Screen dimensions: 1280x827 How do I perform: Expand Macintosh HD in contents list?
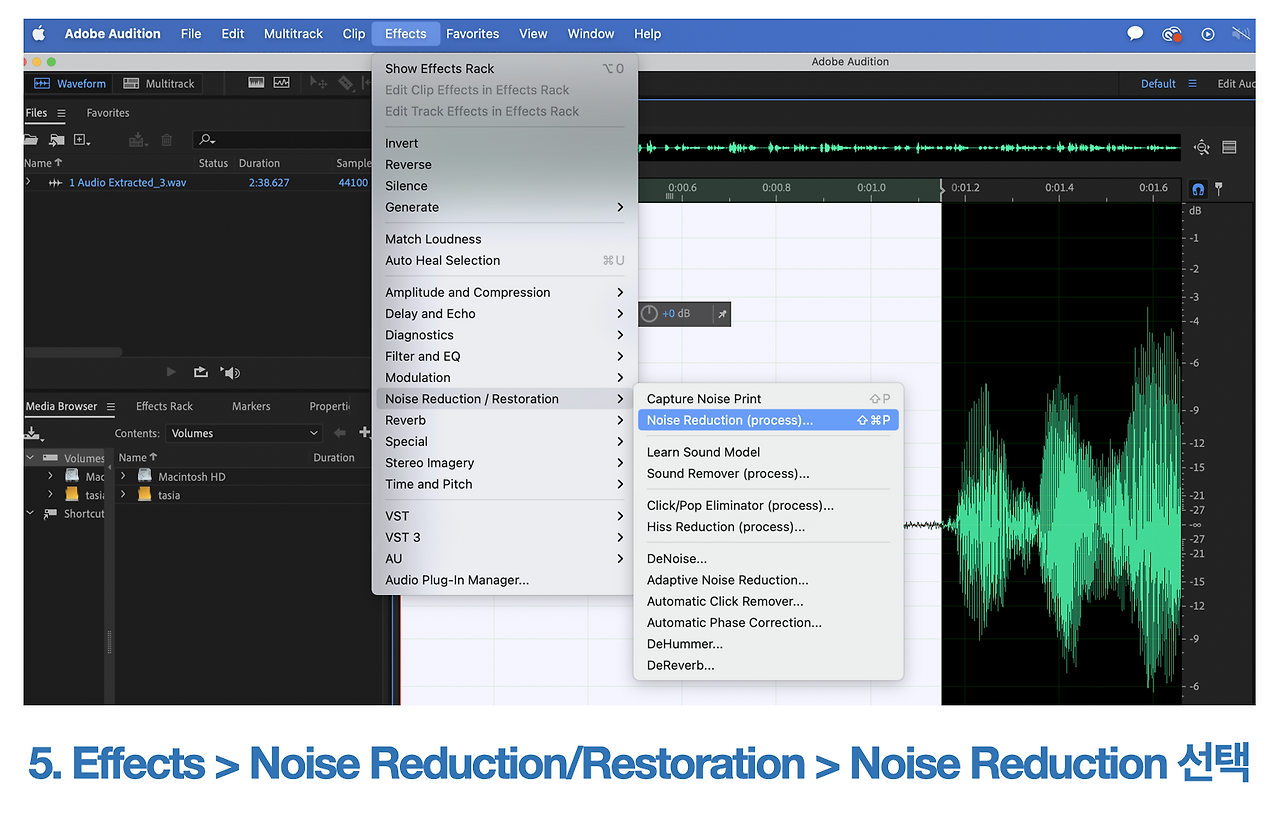coord(123,476)
